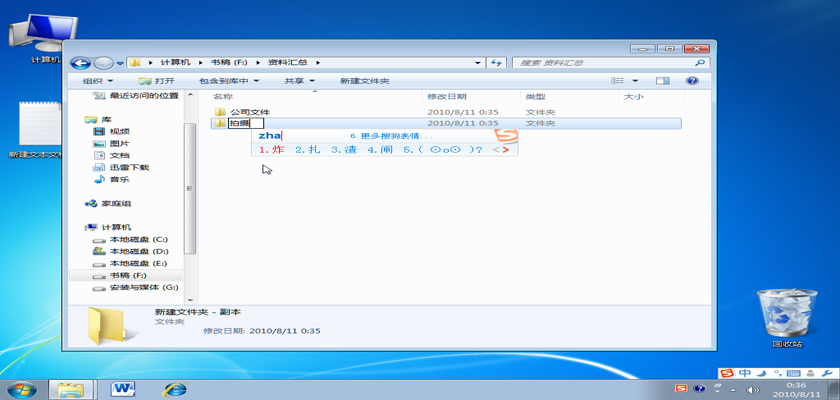Open the view options dropdown arrow
The image size is (840, 400).
pyautogui.click(x=637, y=80)
